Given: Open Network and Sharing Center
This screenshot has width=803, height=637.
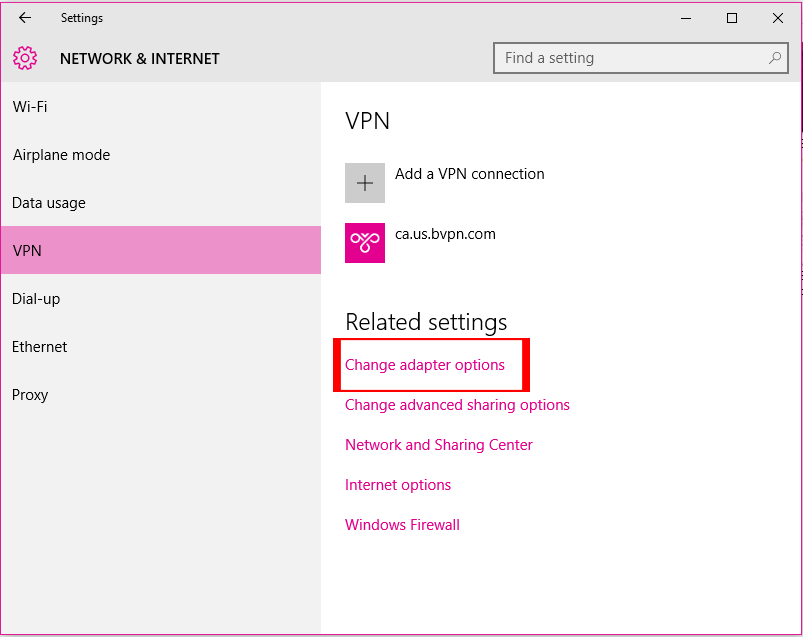Looking at the screenshot, I should coord(439,445).
